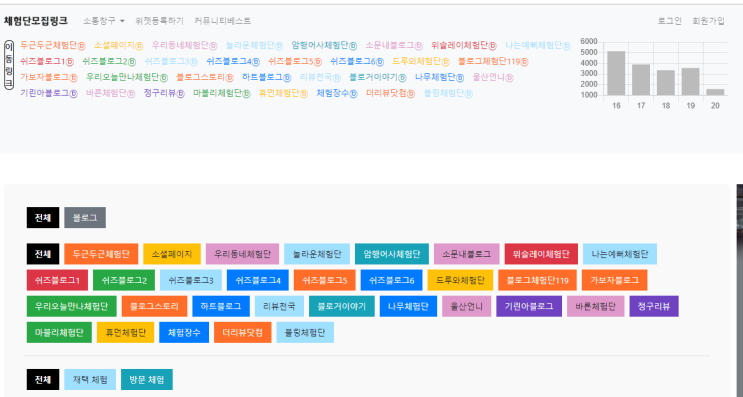The height and width of the screenshot is (397, 743).
Task: Open the 가보자블로그ⓑ text link
Action: click(49, 77)
